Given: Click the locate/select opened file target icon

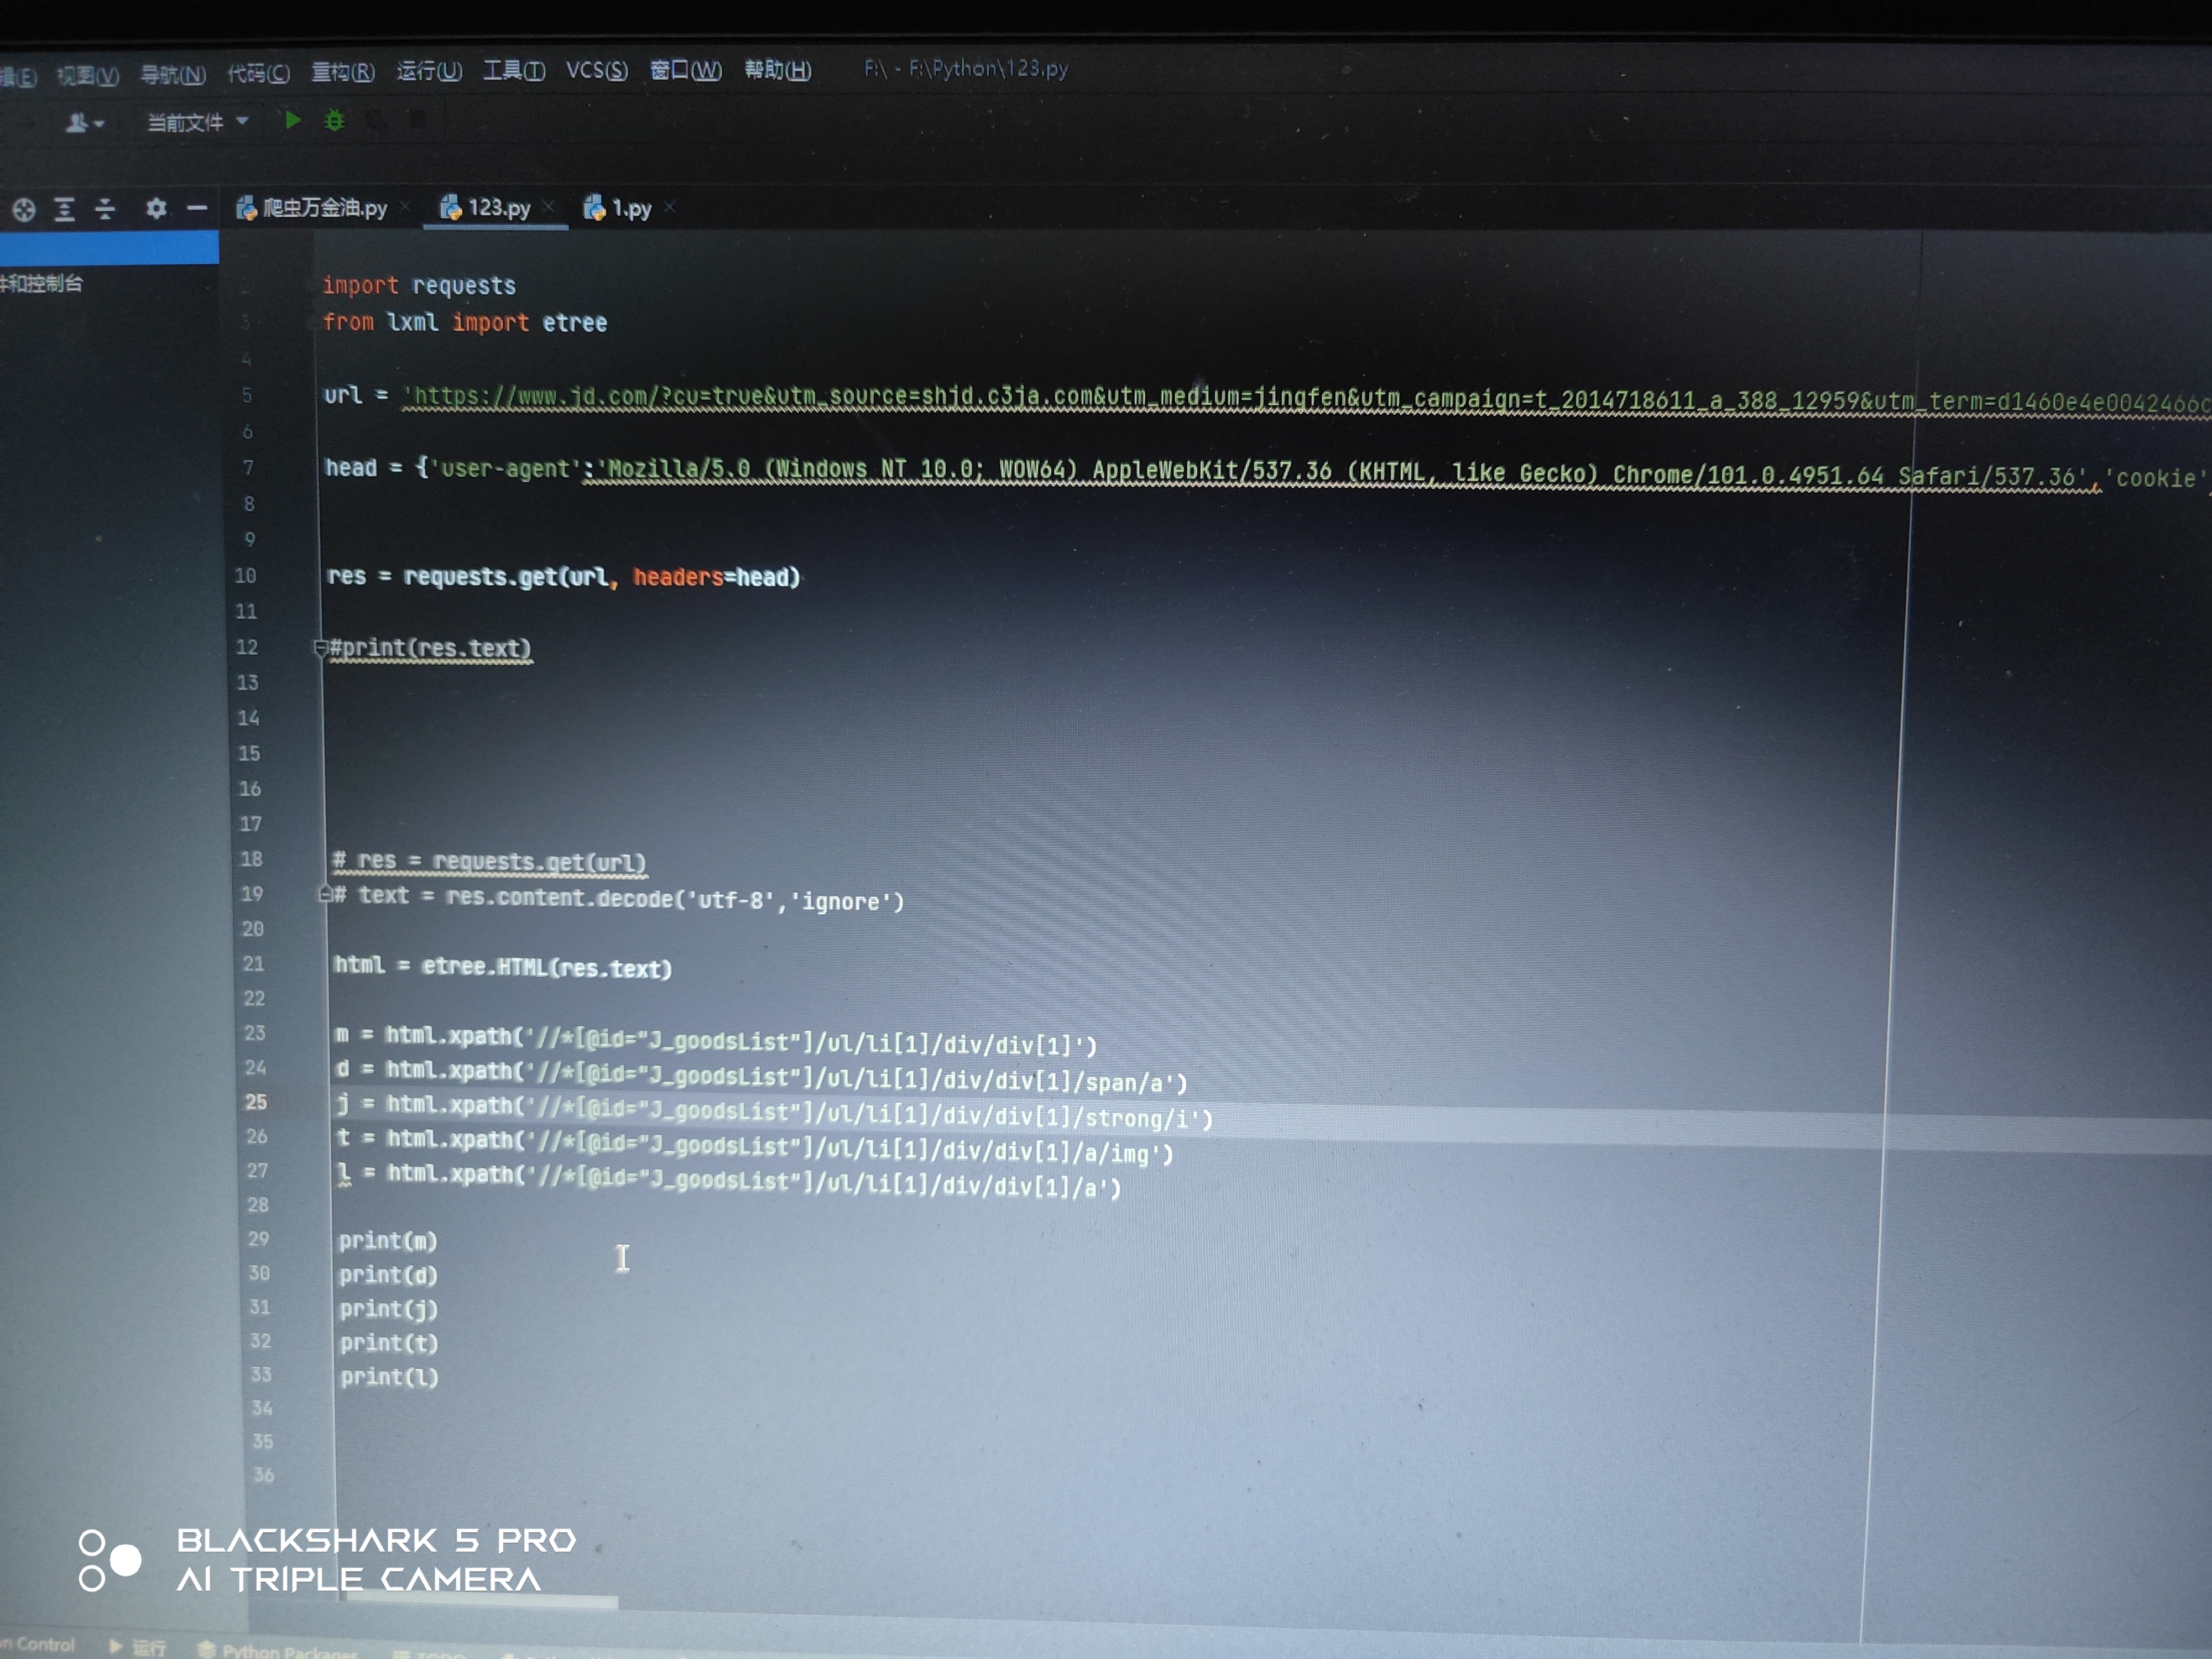Looking at the screenshot, I should tap(24, 209).
